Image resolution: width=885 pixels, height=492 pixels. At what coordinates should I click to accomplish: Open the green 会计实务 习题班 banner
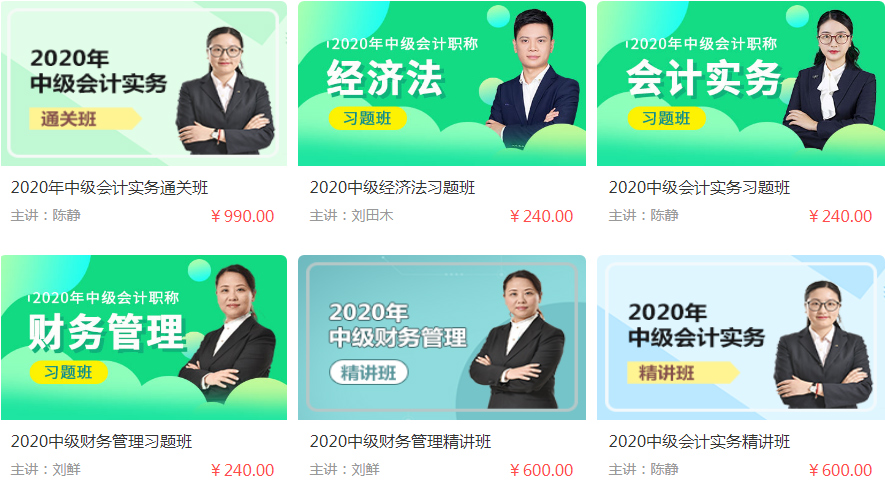coord(741,84)
